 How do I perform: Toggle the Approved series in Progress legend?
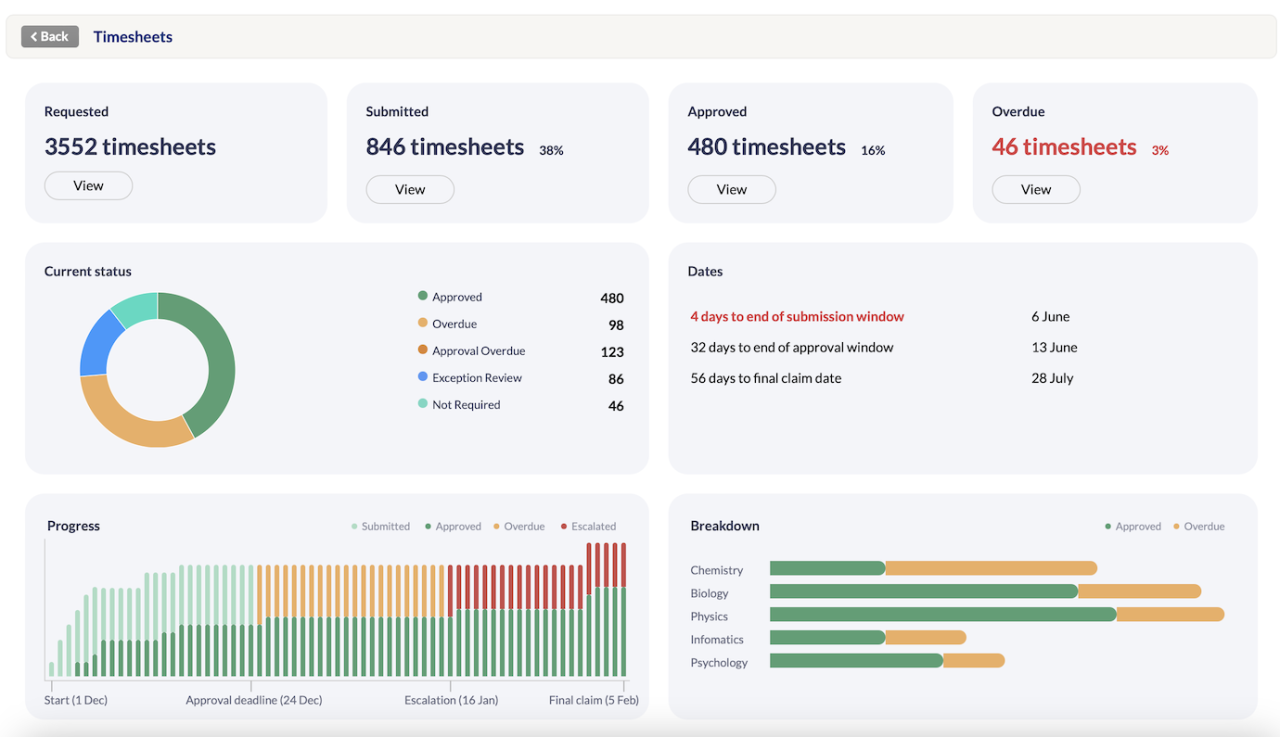tap(427, 526)
